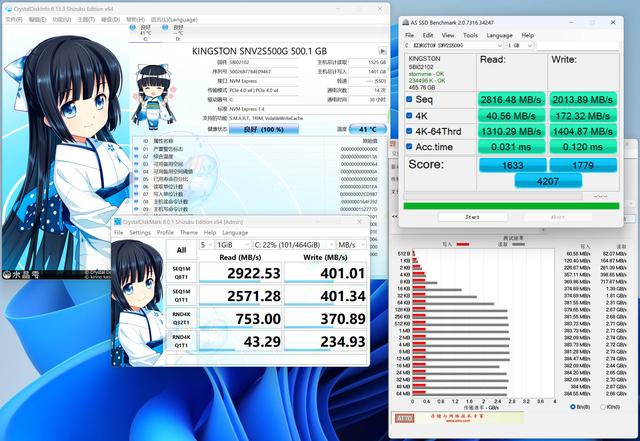This screenshot has height=441, width=640.
Task: Click ATTO logo at bottom of ATTO window
Action: [404, 418]
